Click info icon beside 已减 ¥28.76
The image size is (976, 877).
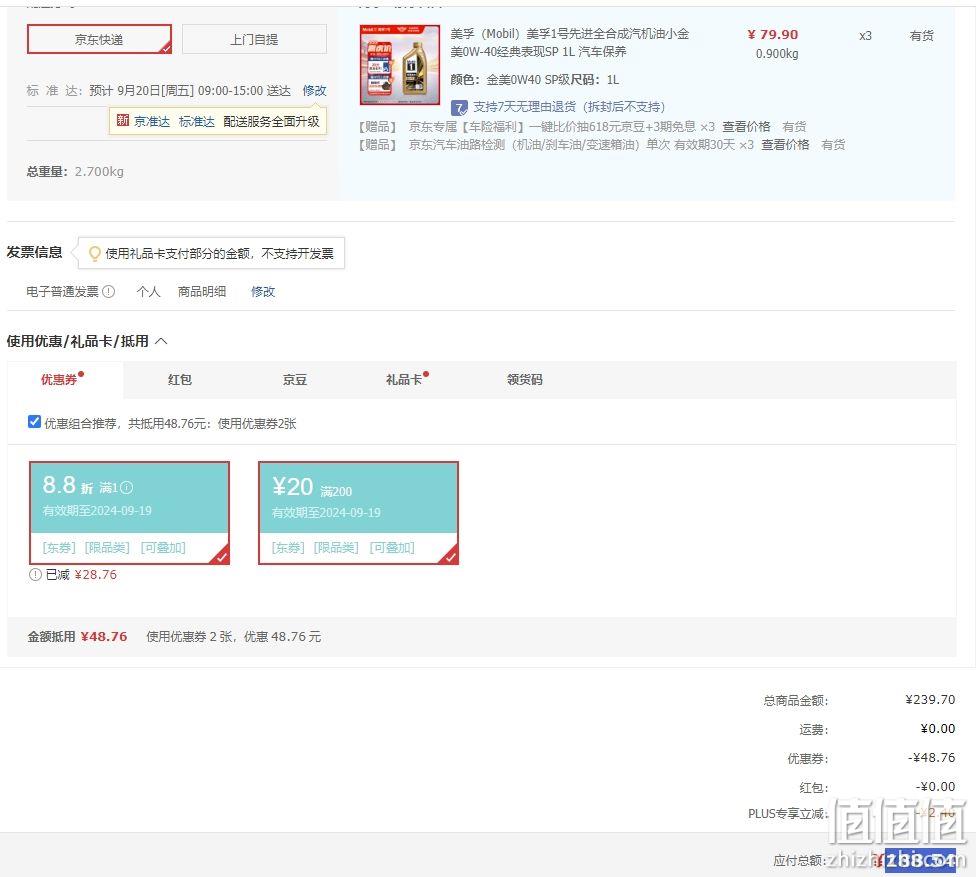35,575
